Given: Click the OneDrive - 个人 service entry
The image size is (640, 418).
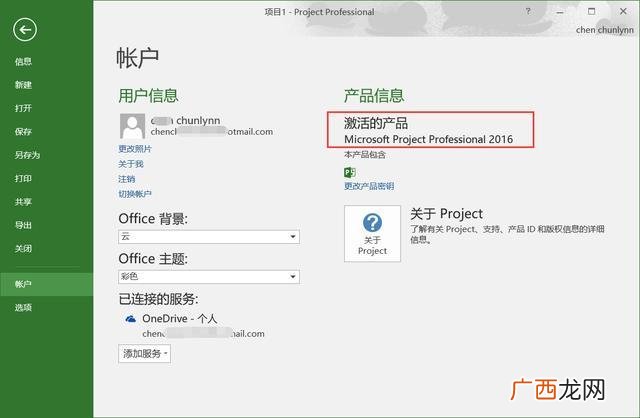Looking at the screenshot, I should tap(180, 318).
